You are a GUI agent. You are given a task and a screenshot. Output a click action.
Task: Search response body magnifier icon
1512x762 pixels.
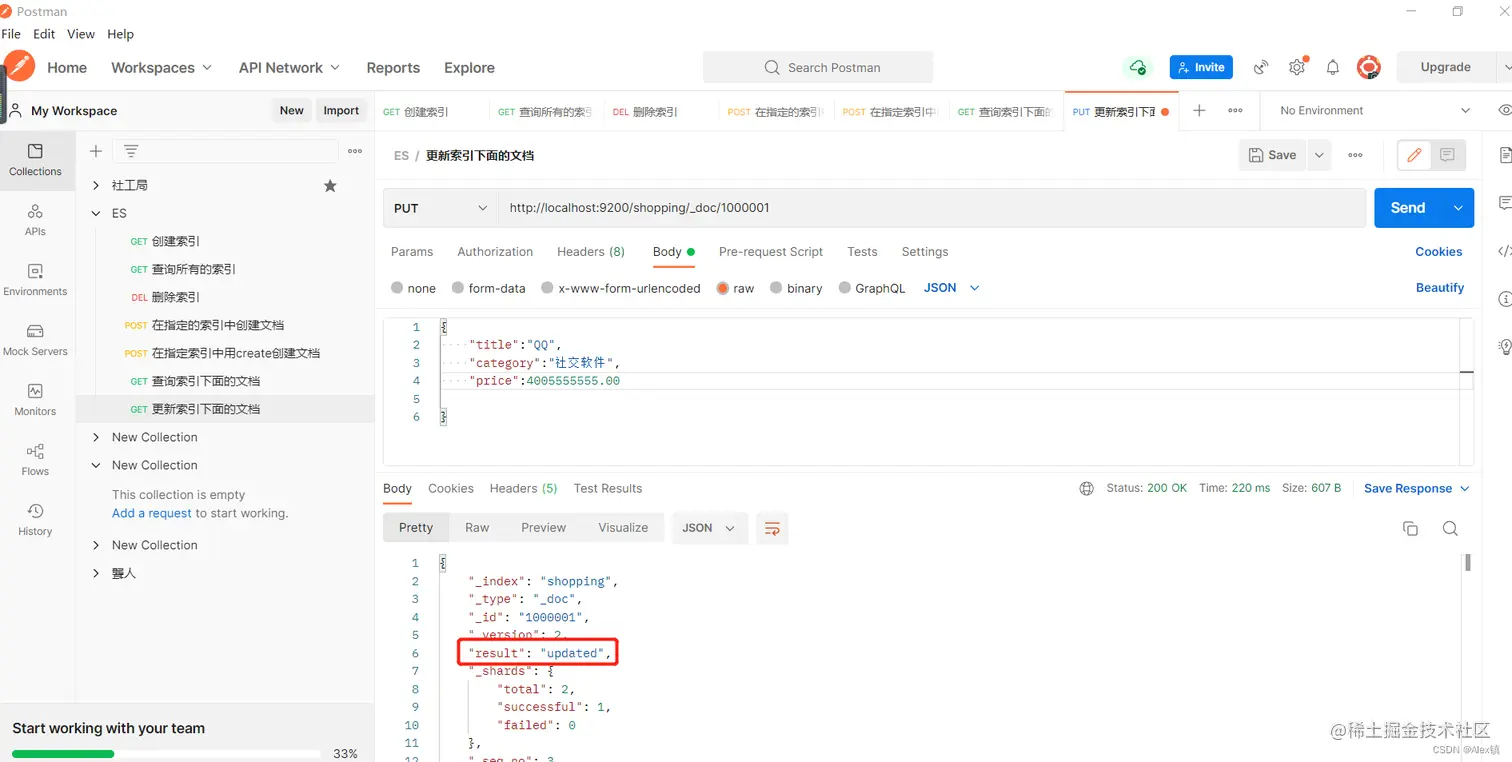[1450, 529]
